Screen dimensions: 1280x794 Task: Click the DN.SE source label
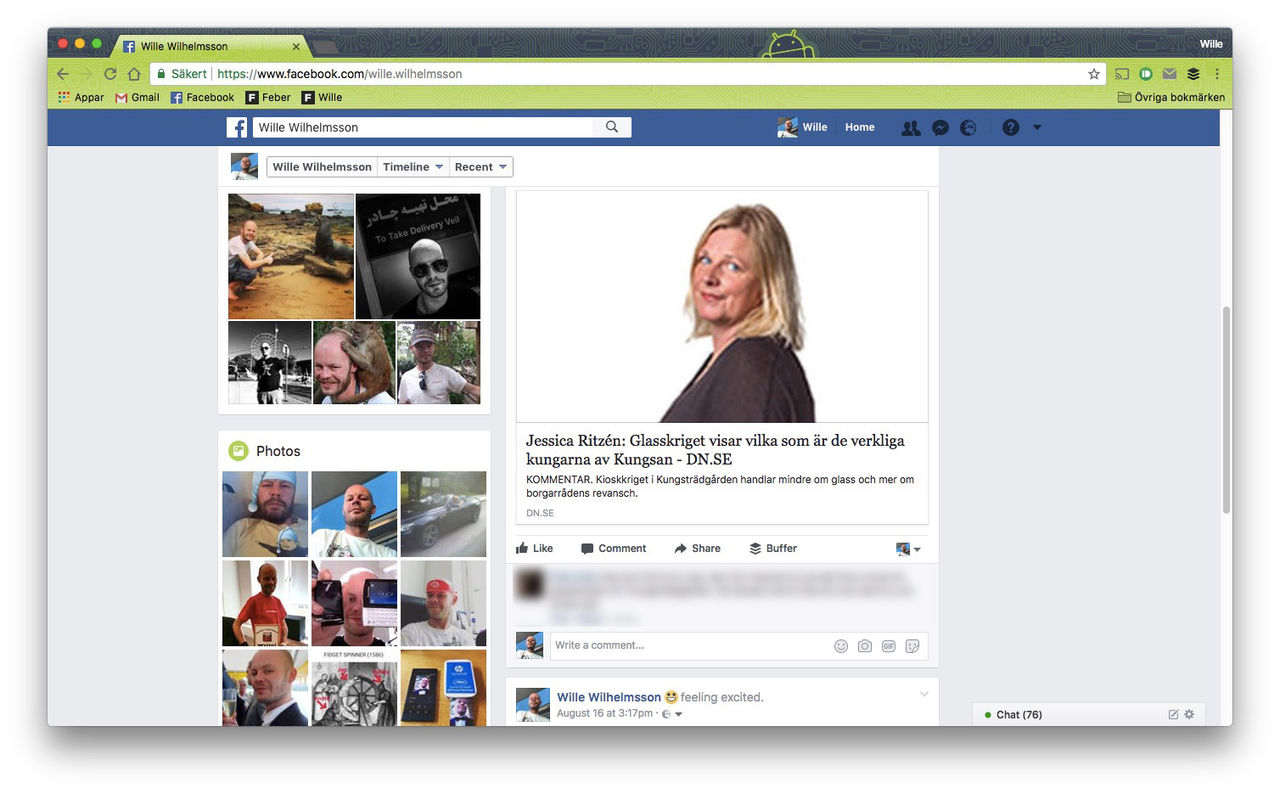[x=540, y=513]
